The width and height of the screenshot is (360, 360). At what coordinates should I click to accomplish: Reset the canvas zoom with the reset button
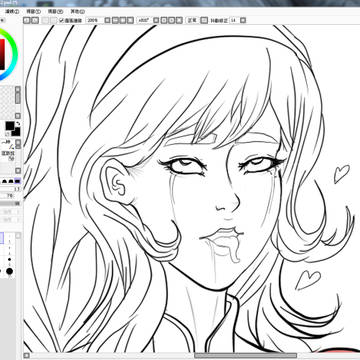131,20
